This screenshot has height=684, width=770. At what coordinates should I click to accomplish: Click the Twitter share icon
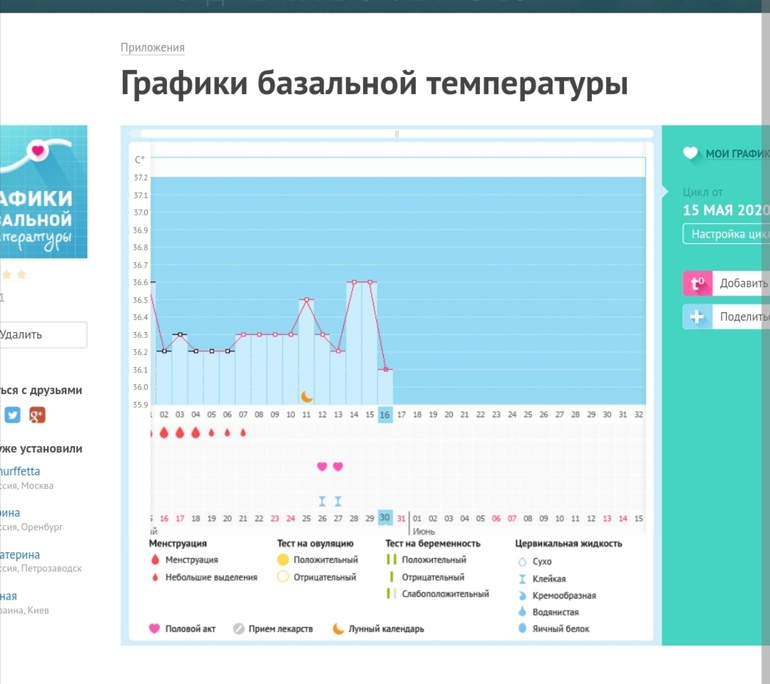click(x=12, y=415)
